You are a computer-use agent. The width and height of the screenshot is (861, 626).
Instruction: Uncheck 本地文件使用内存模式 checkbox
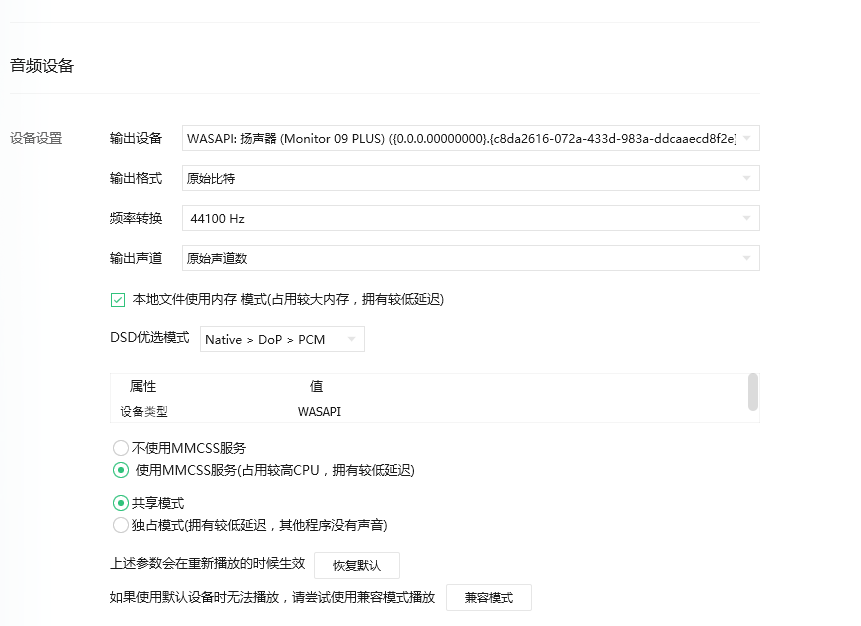click(x=118, y=299)
